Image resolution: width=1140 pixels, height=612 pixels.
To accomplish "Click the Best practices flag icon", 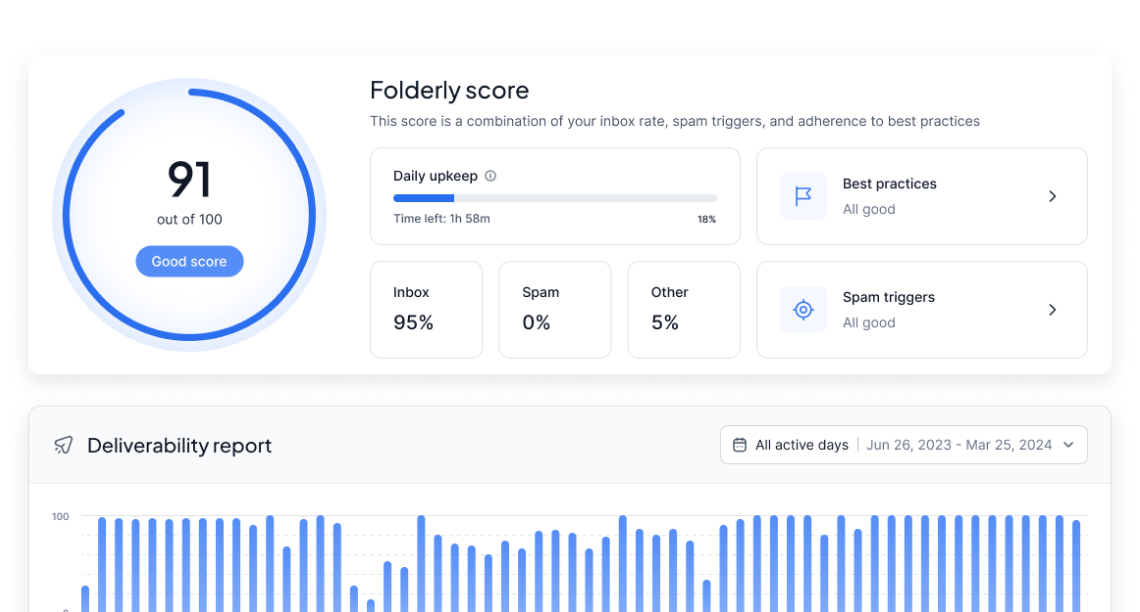I will (803, 196).
